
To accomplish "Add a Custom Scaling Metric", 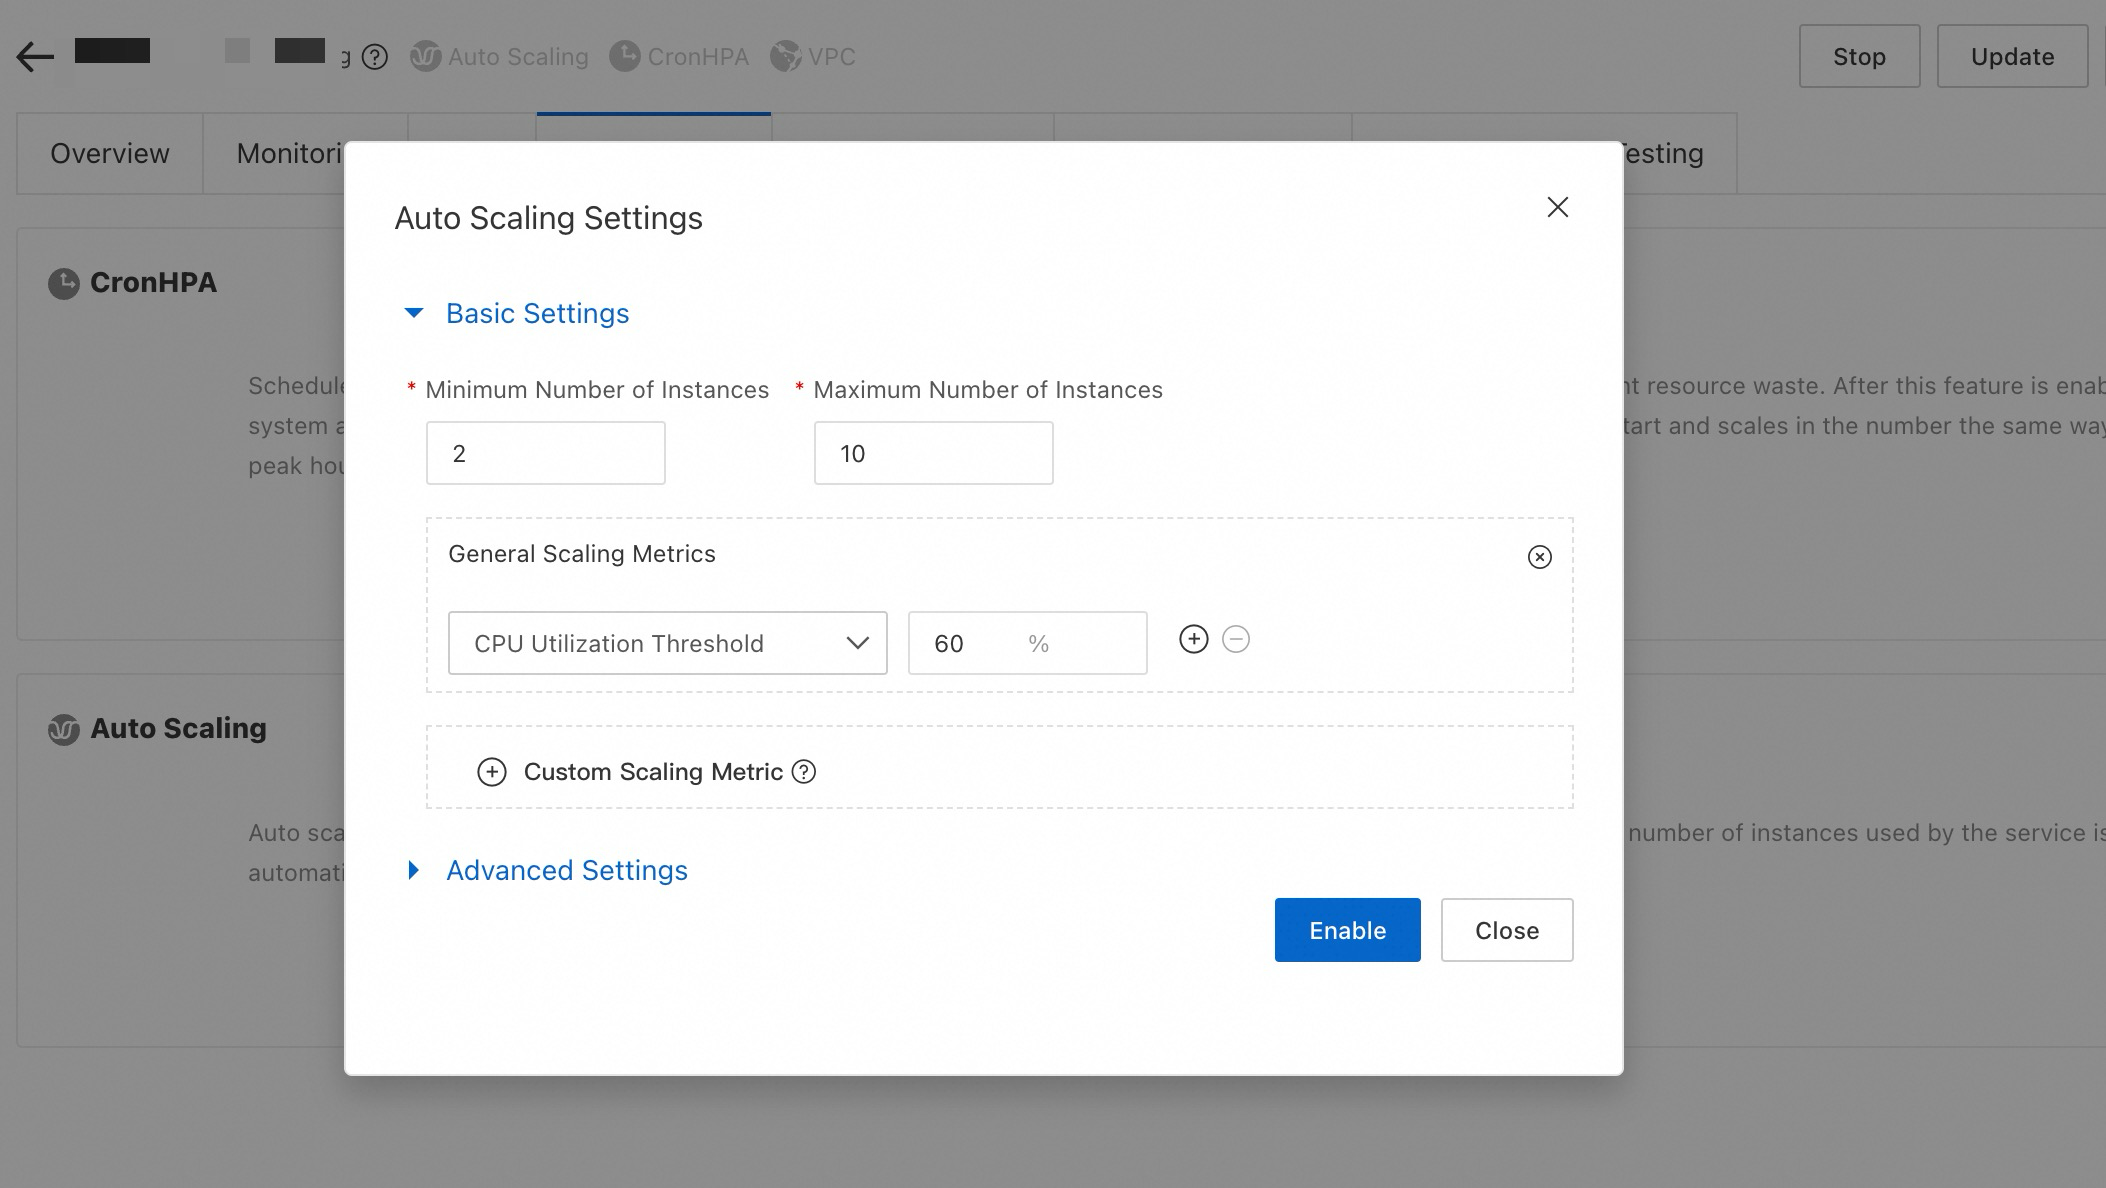I will (x=492, y=772).
